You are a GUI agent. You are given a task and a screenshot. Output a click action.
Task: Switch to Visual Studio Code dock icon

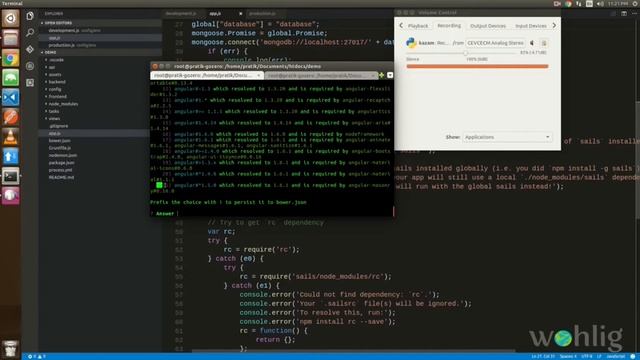pyautogui.click(x=10, y=97)
